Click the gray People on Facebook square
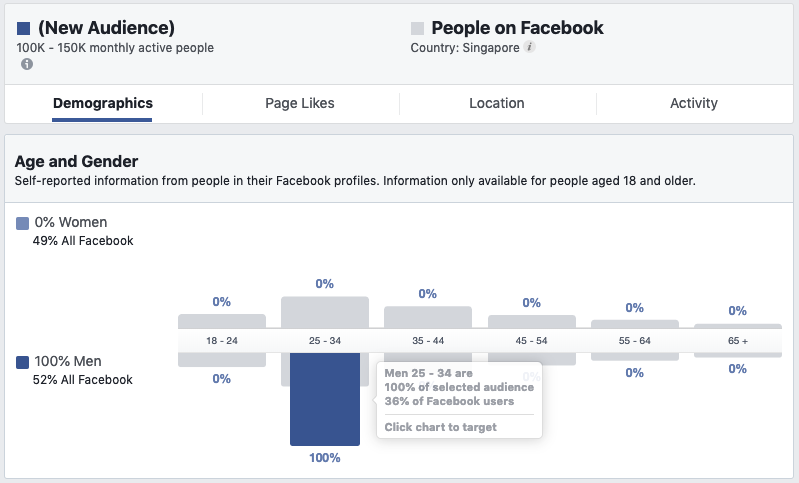 [x=418, y=28]
